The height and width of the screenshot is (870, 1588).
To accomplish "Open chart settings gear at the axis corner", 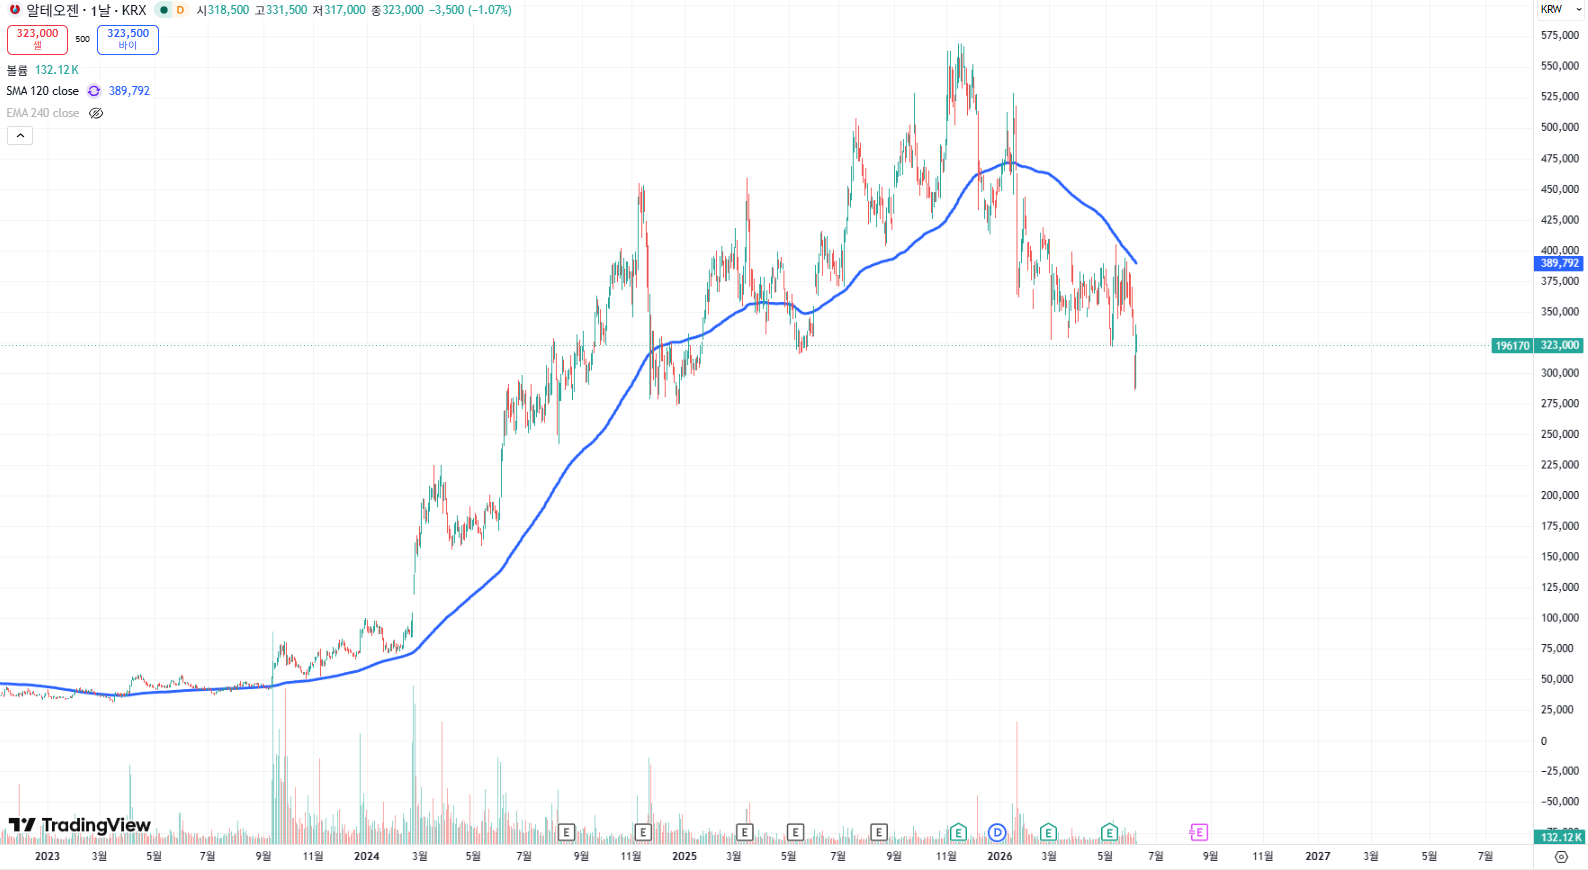I will (x=1561, y=857).
